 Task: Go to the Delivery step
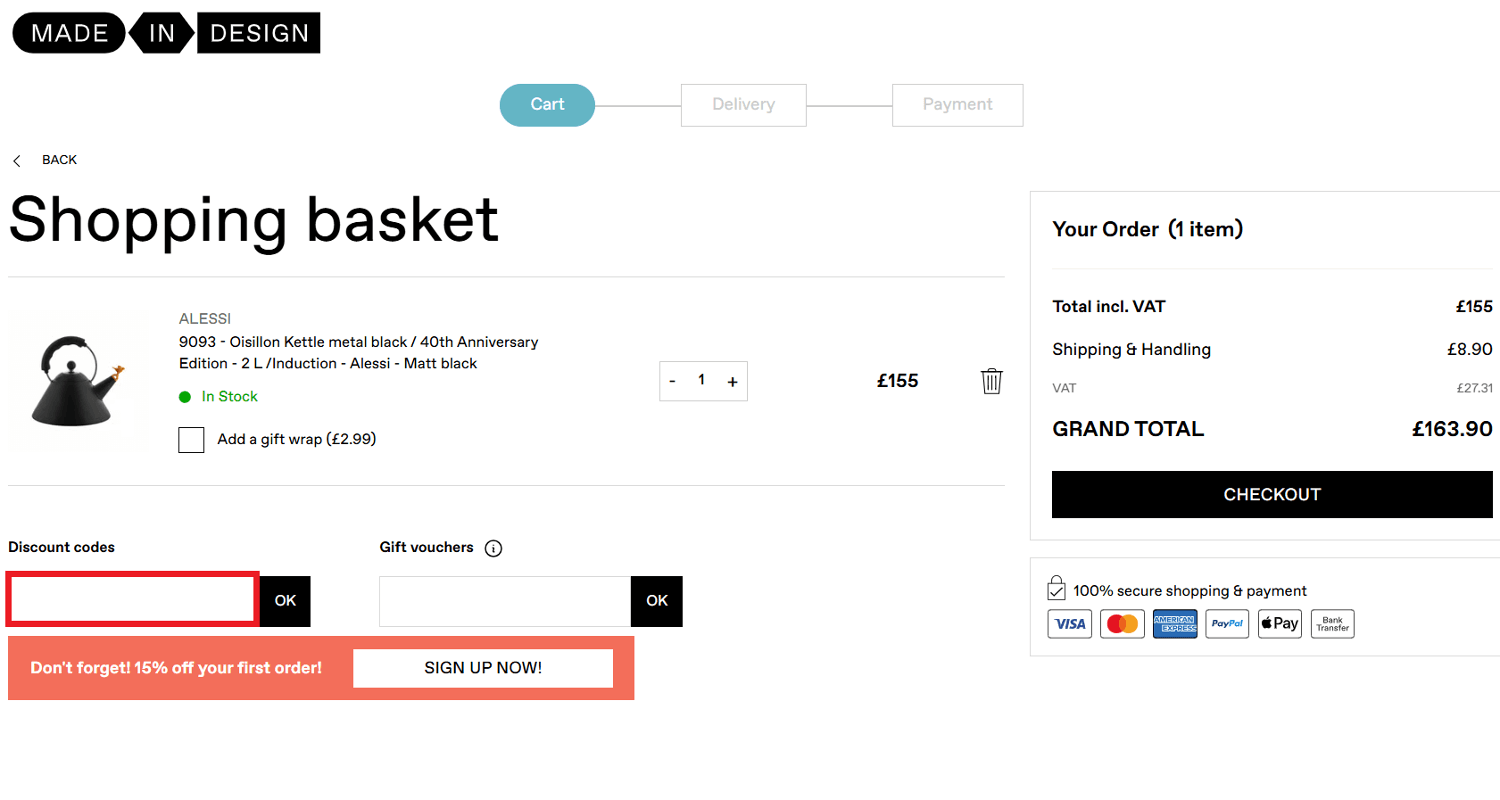pyautogui.click(x=743, y=105)
